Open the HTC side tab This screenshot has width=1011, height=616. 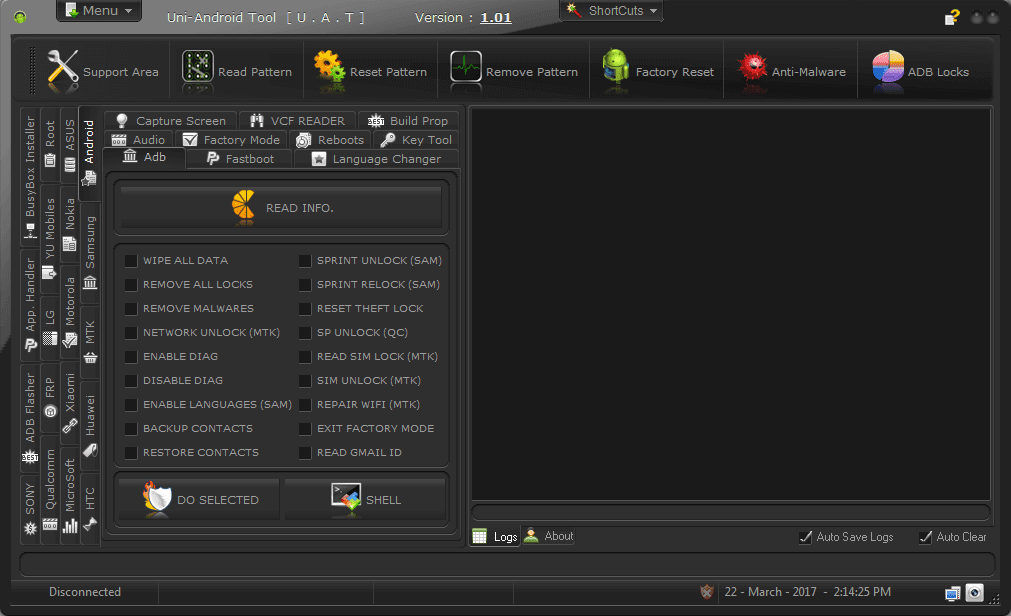point(90,510)
